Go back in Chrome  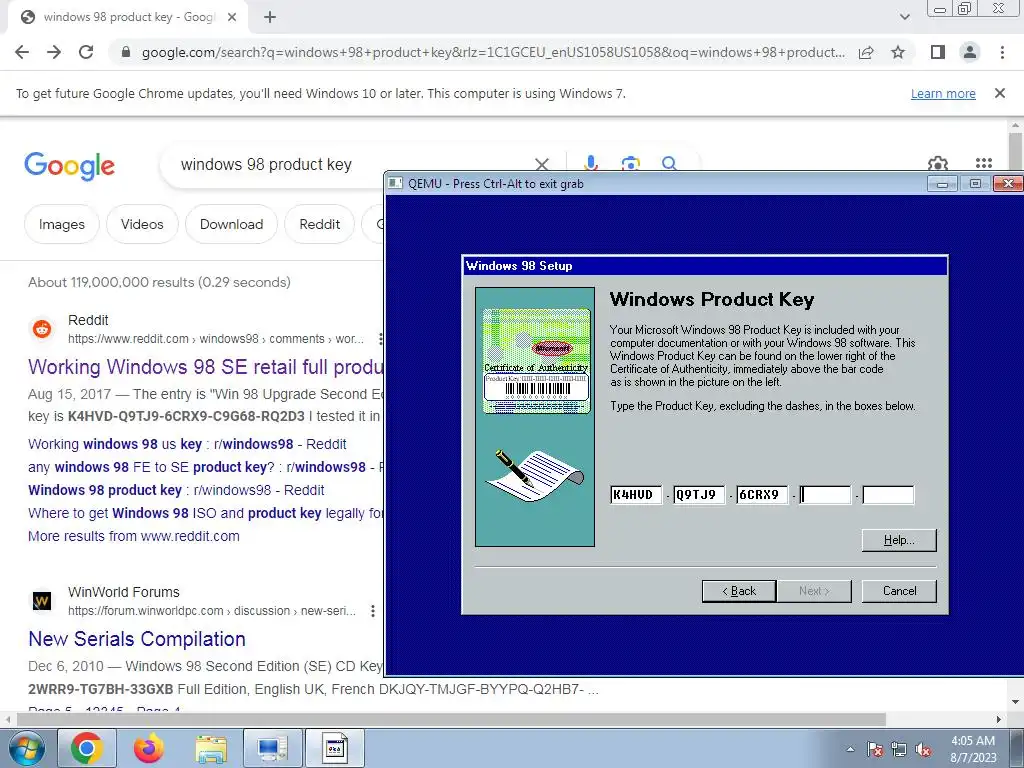coord(22,52)
